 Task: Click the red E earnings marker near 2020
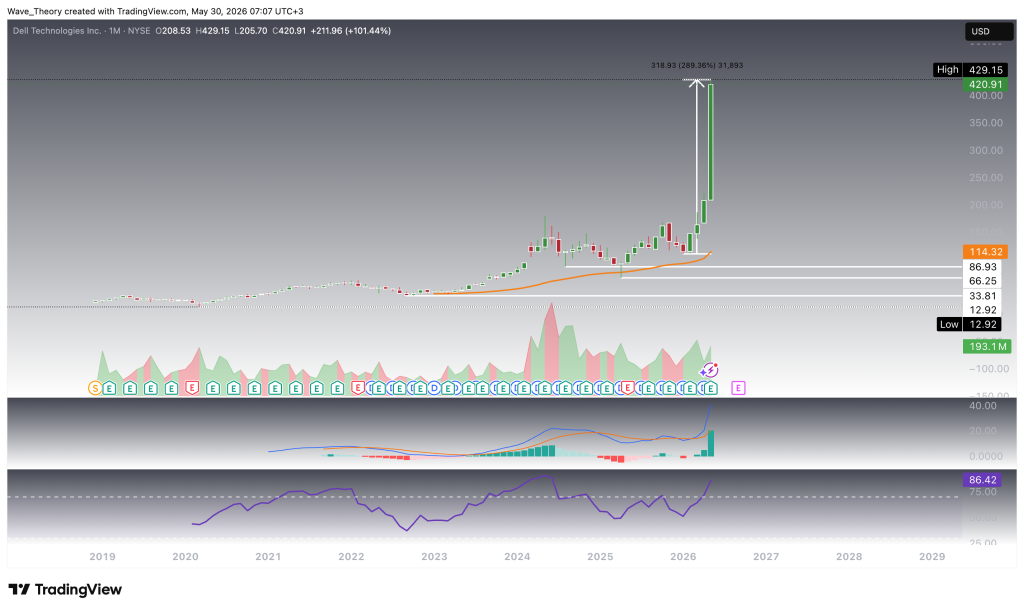(x=192, y=388)
